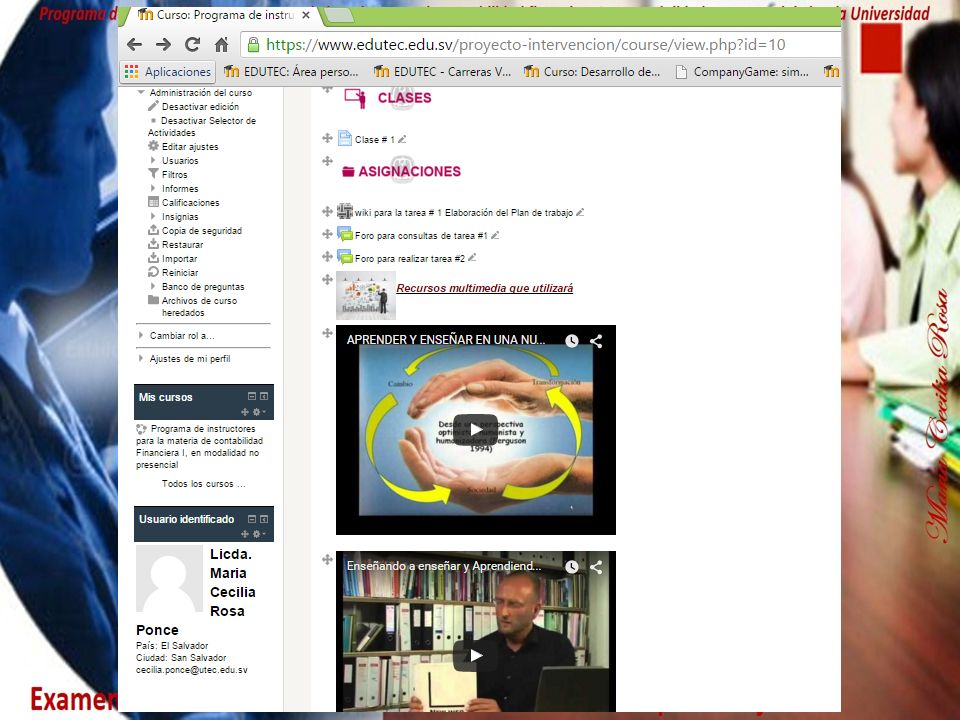Open the Aplicaciones apps grid
This screenshot has width=960, height=720.
coord(168,72)
